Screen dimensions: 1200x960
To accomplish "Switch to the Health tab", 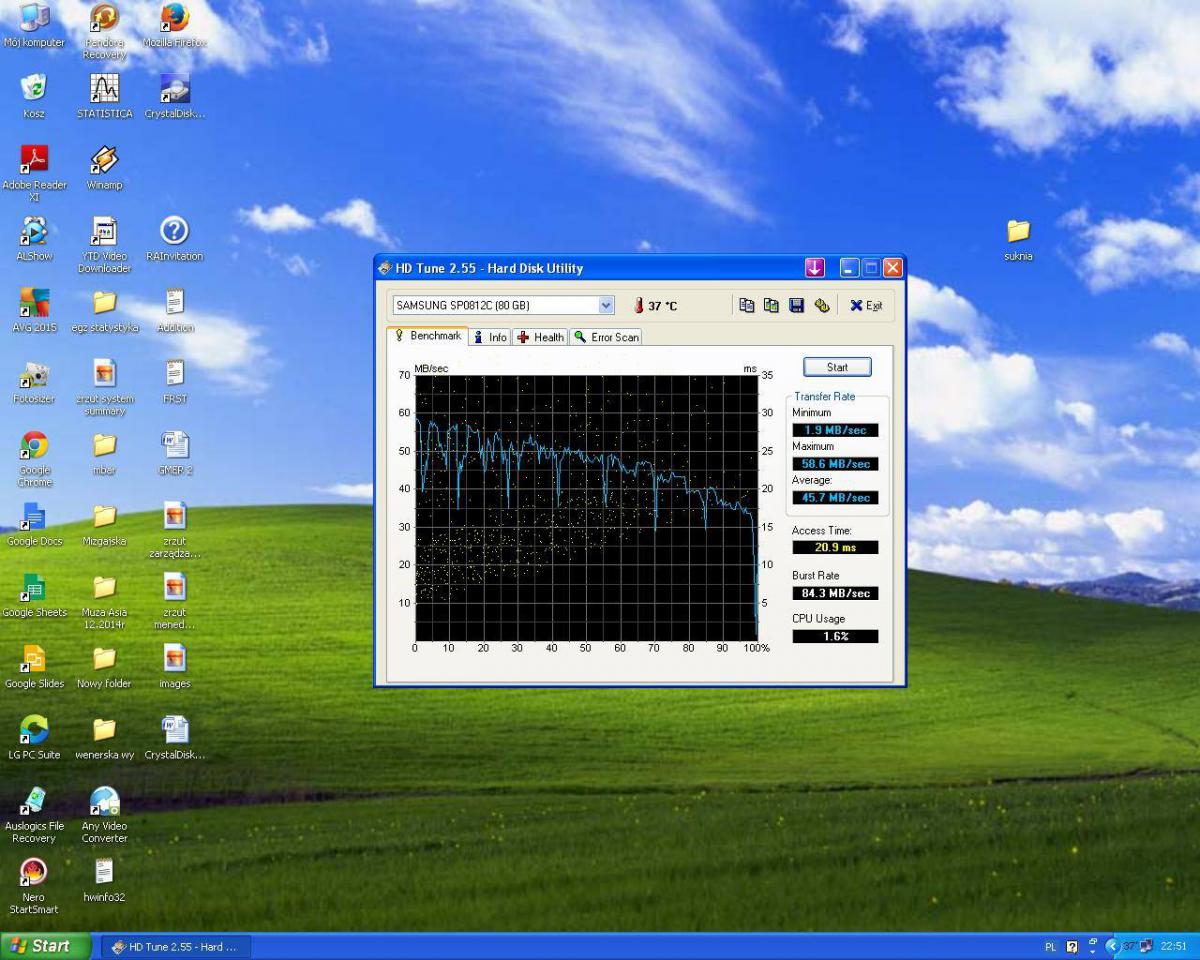I will click(541, 337).
